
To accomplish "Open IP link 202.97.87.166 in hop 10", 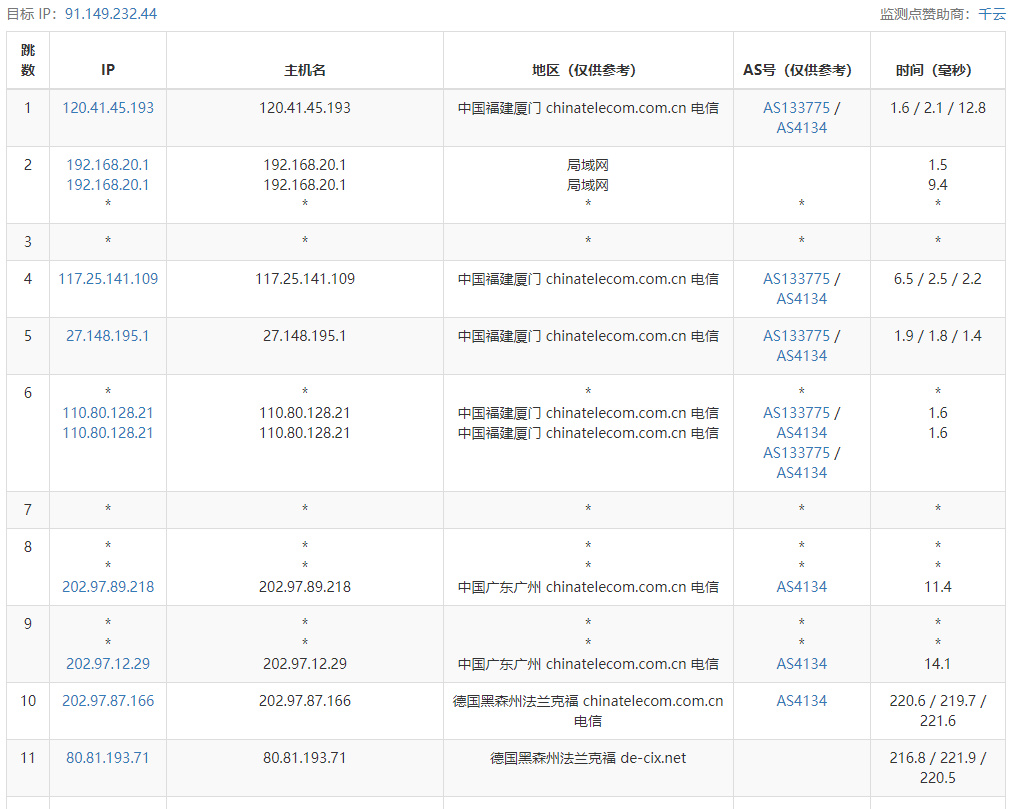I will (x=108, y=701).
